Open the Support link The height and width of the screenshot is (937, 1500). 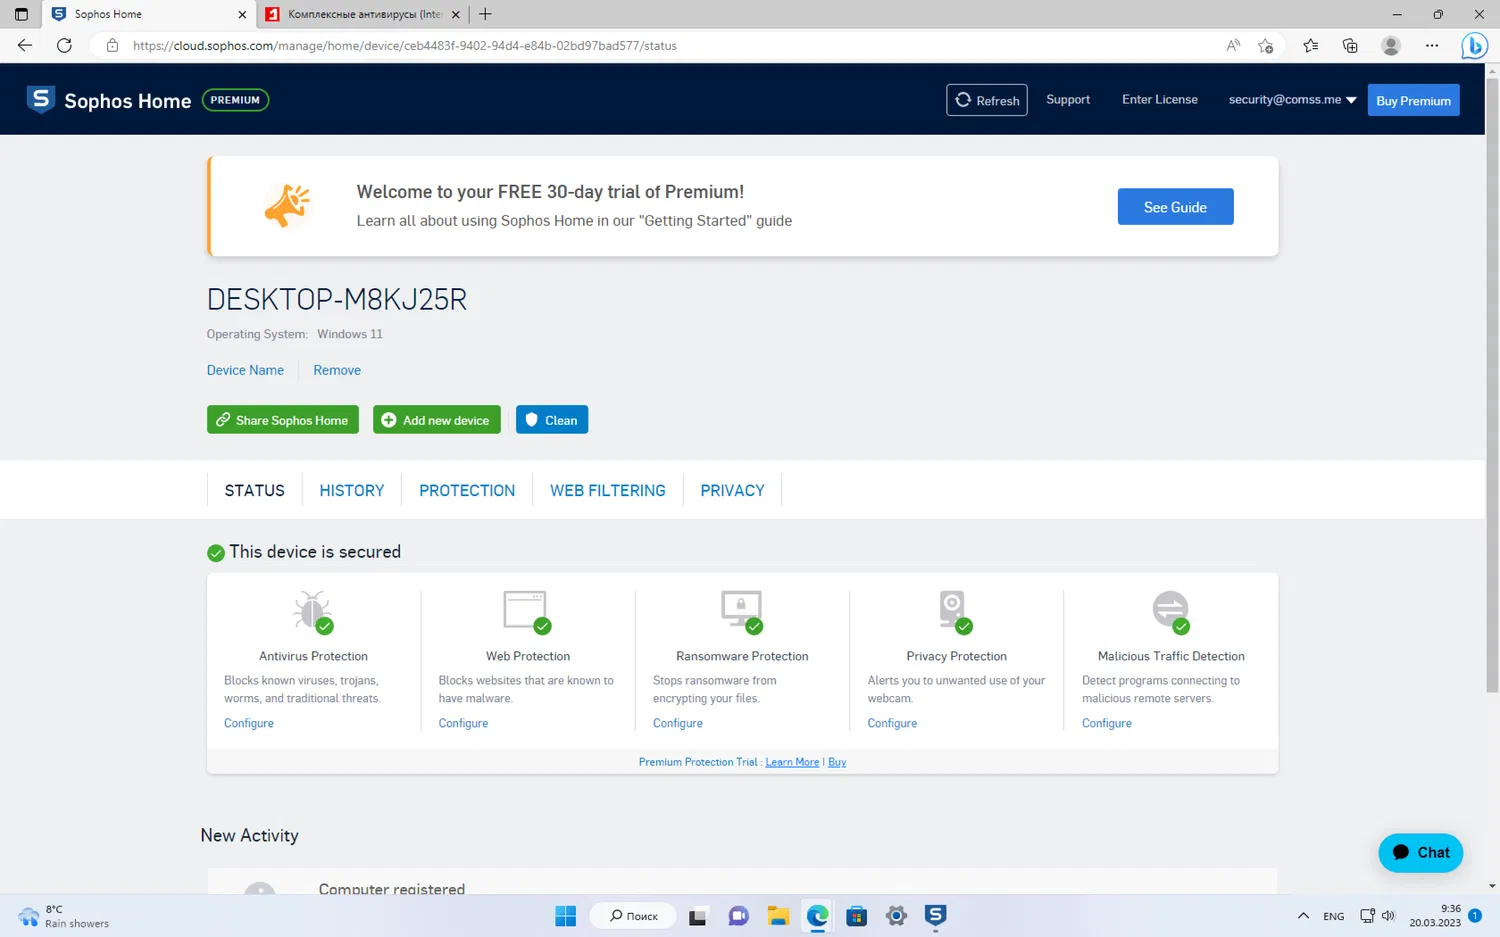pyautogui.click(x=1068, y=100)
